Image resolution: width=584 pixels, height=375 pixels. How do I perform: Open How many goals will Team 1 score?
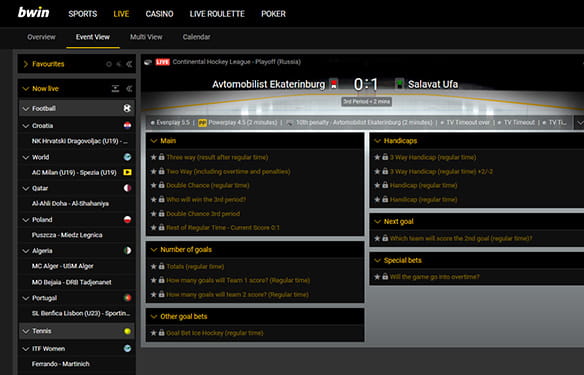tap(238, 280)
